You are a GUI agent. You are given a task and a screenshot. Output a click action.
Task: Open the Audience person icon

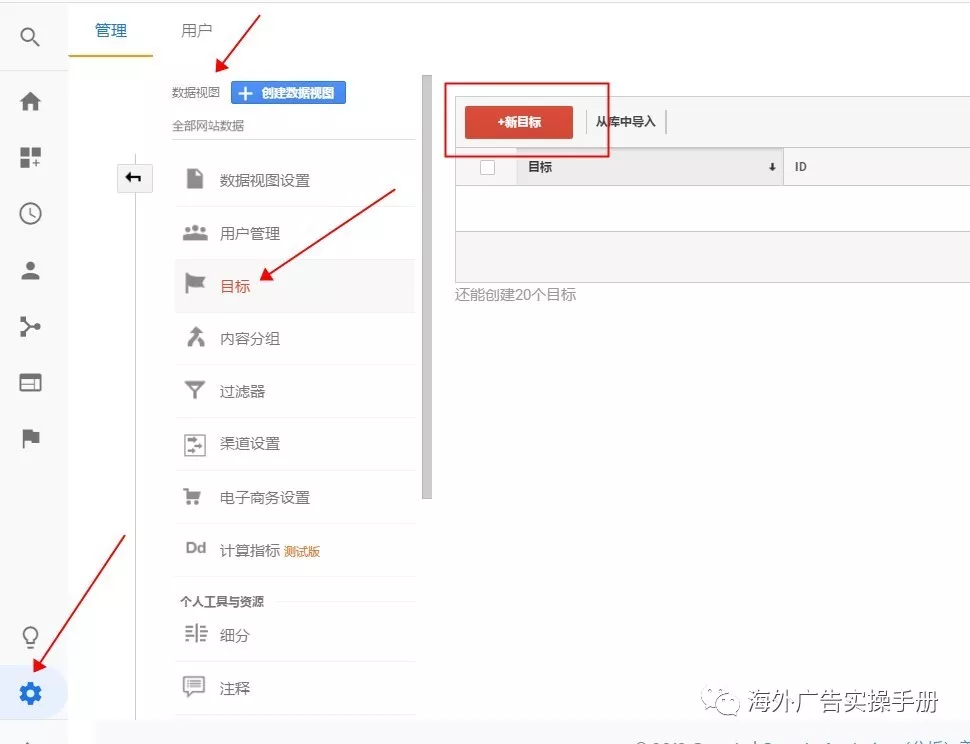click(30, 270)
